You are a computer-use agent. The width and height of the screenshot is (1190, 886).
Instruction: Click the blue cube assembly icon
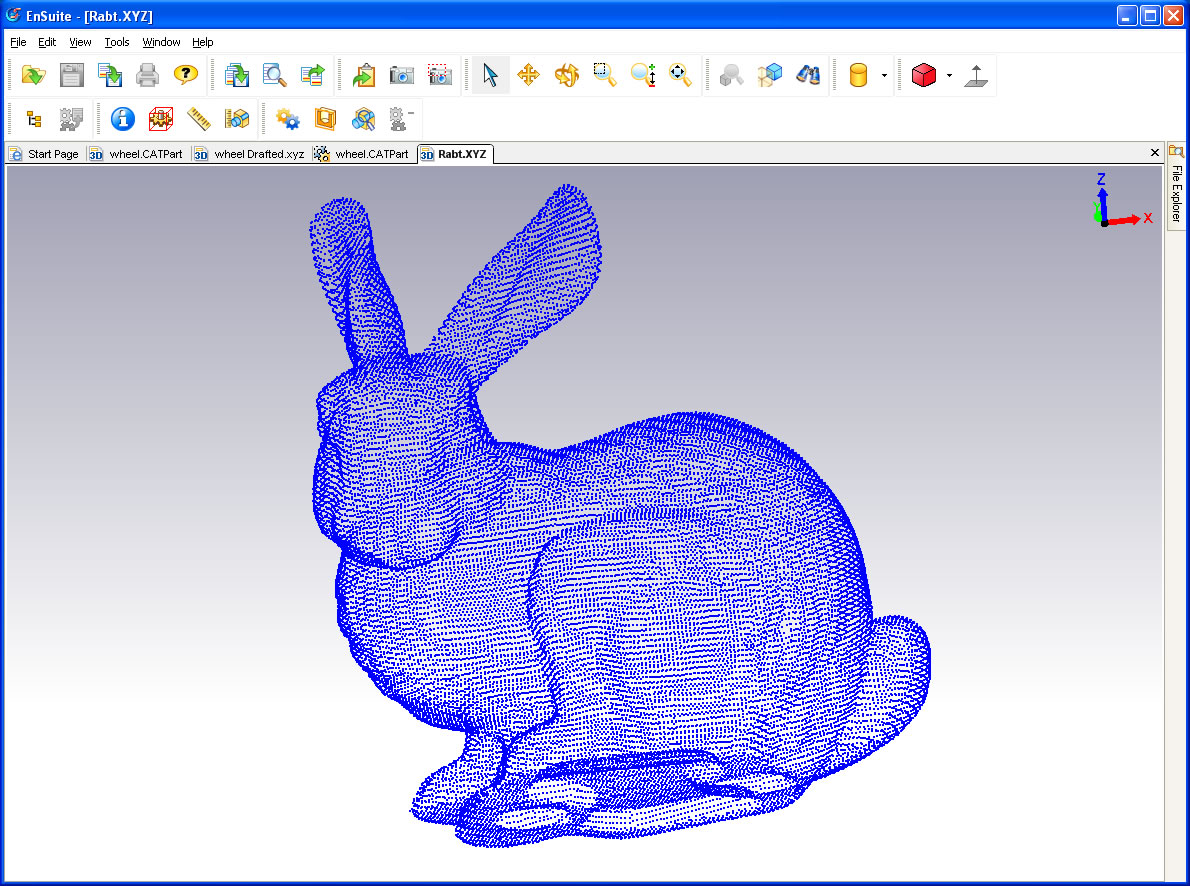[770, 75]
